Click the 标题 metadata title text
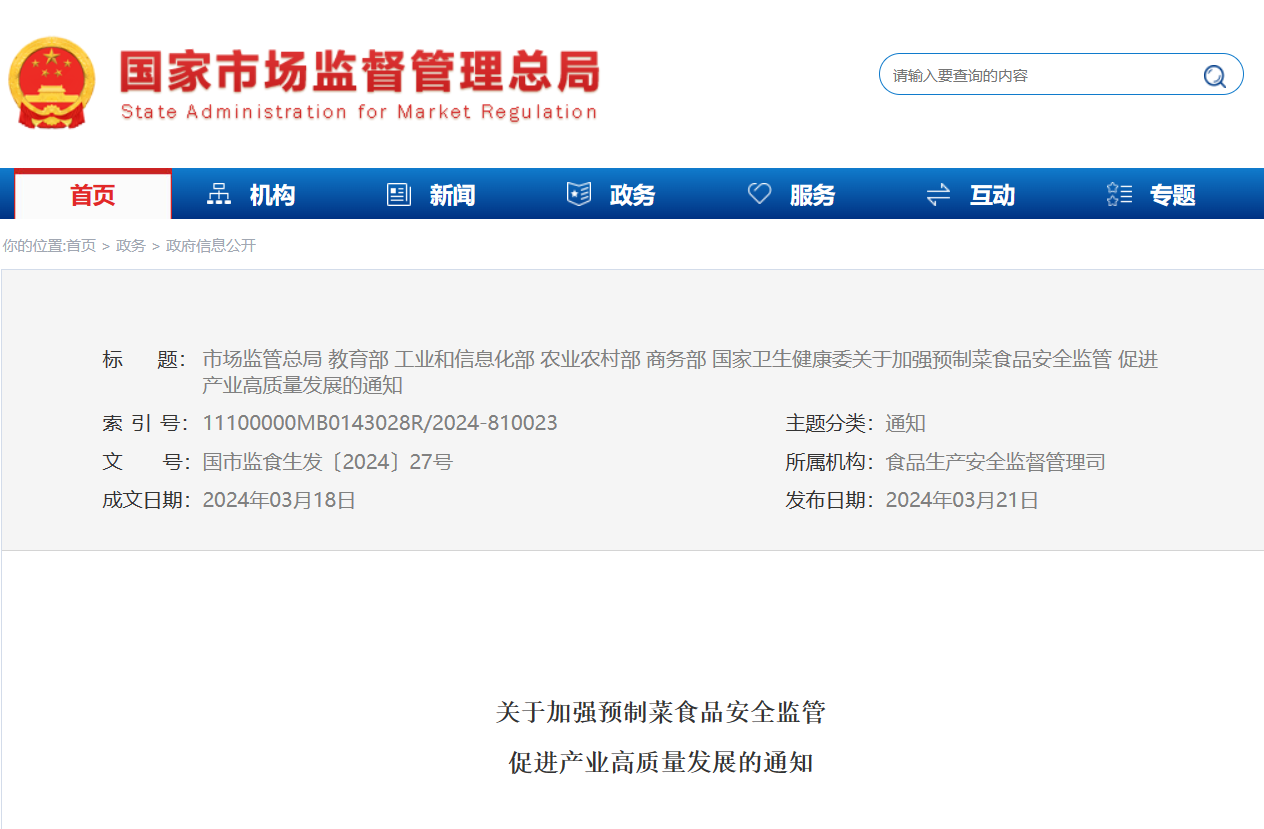Screen dimensions: 1264x829 click(x=680, y=372)
